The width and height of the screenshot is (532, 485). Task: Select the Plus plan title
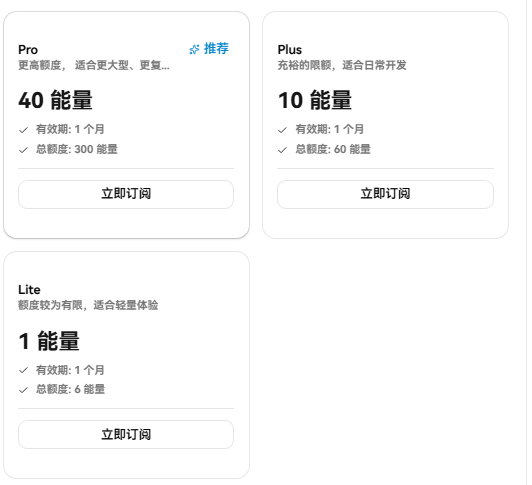click(289, 50)
